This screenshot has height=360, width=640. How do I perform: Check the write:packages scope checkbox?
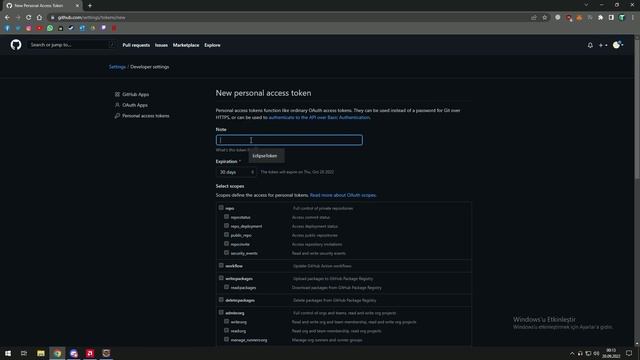(x=221, y=278)
